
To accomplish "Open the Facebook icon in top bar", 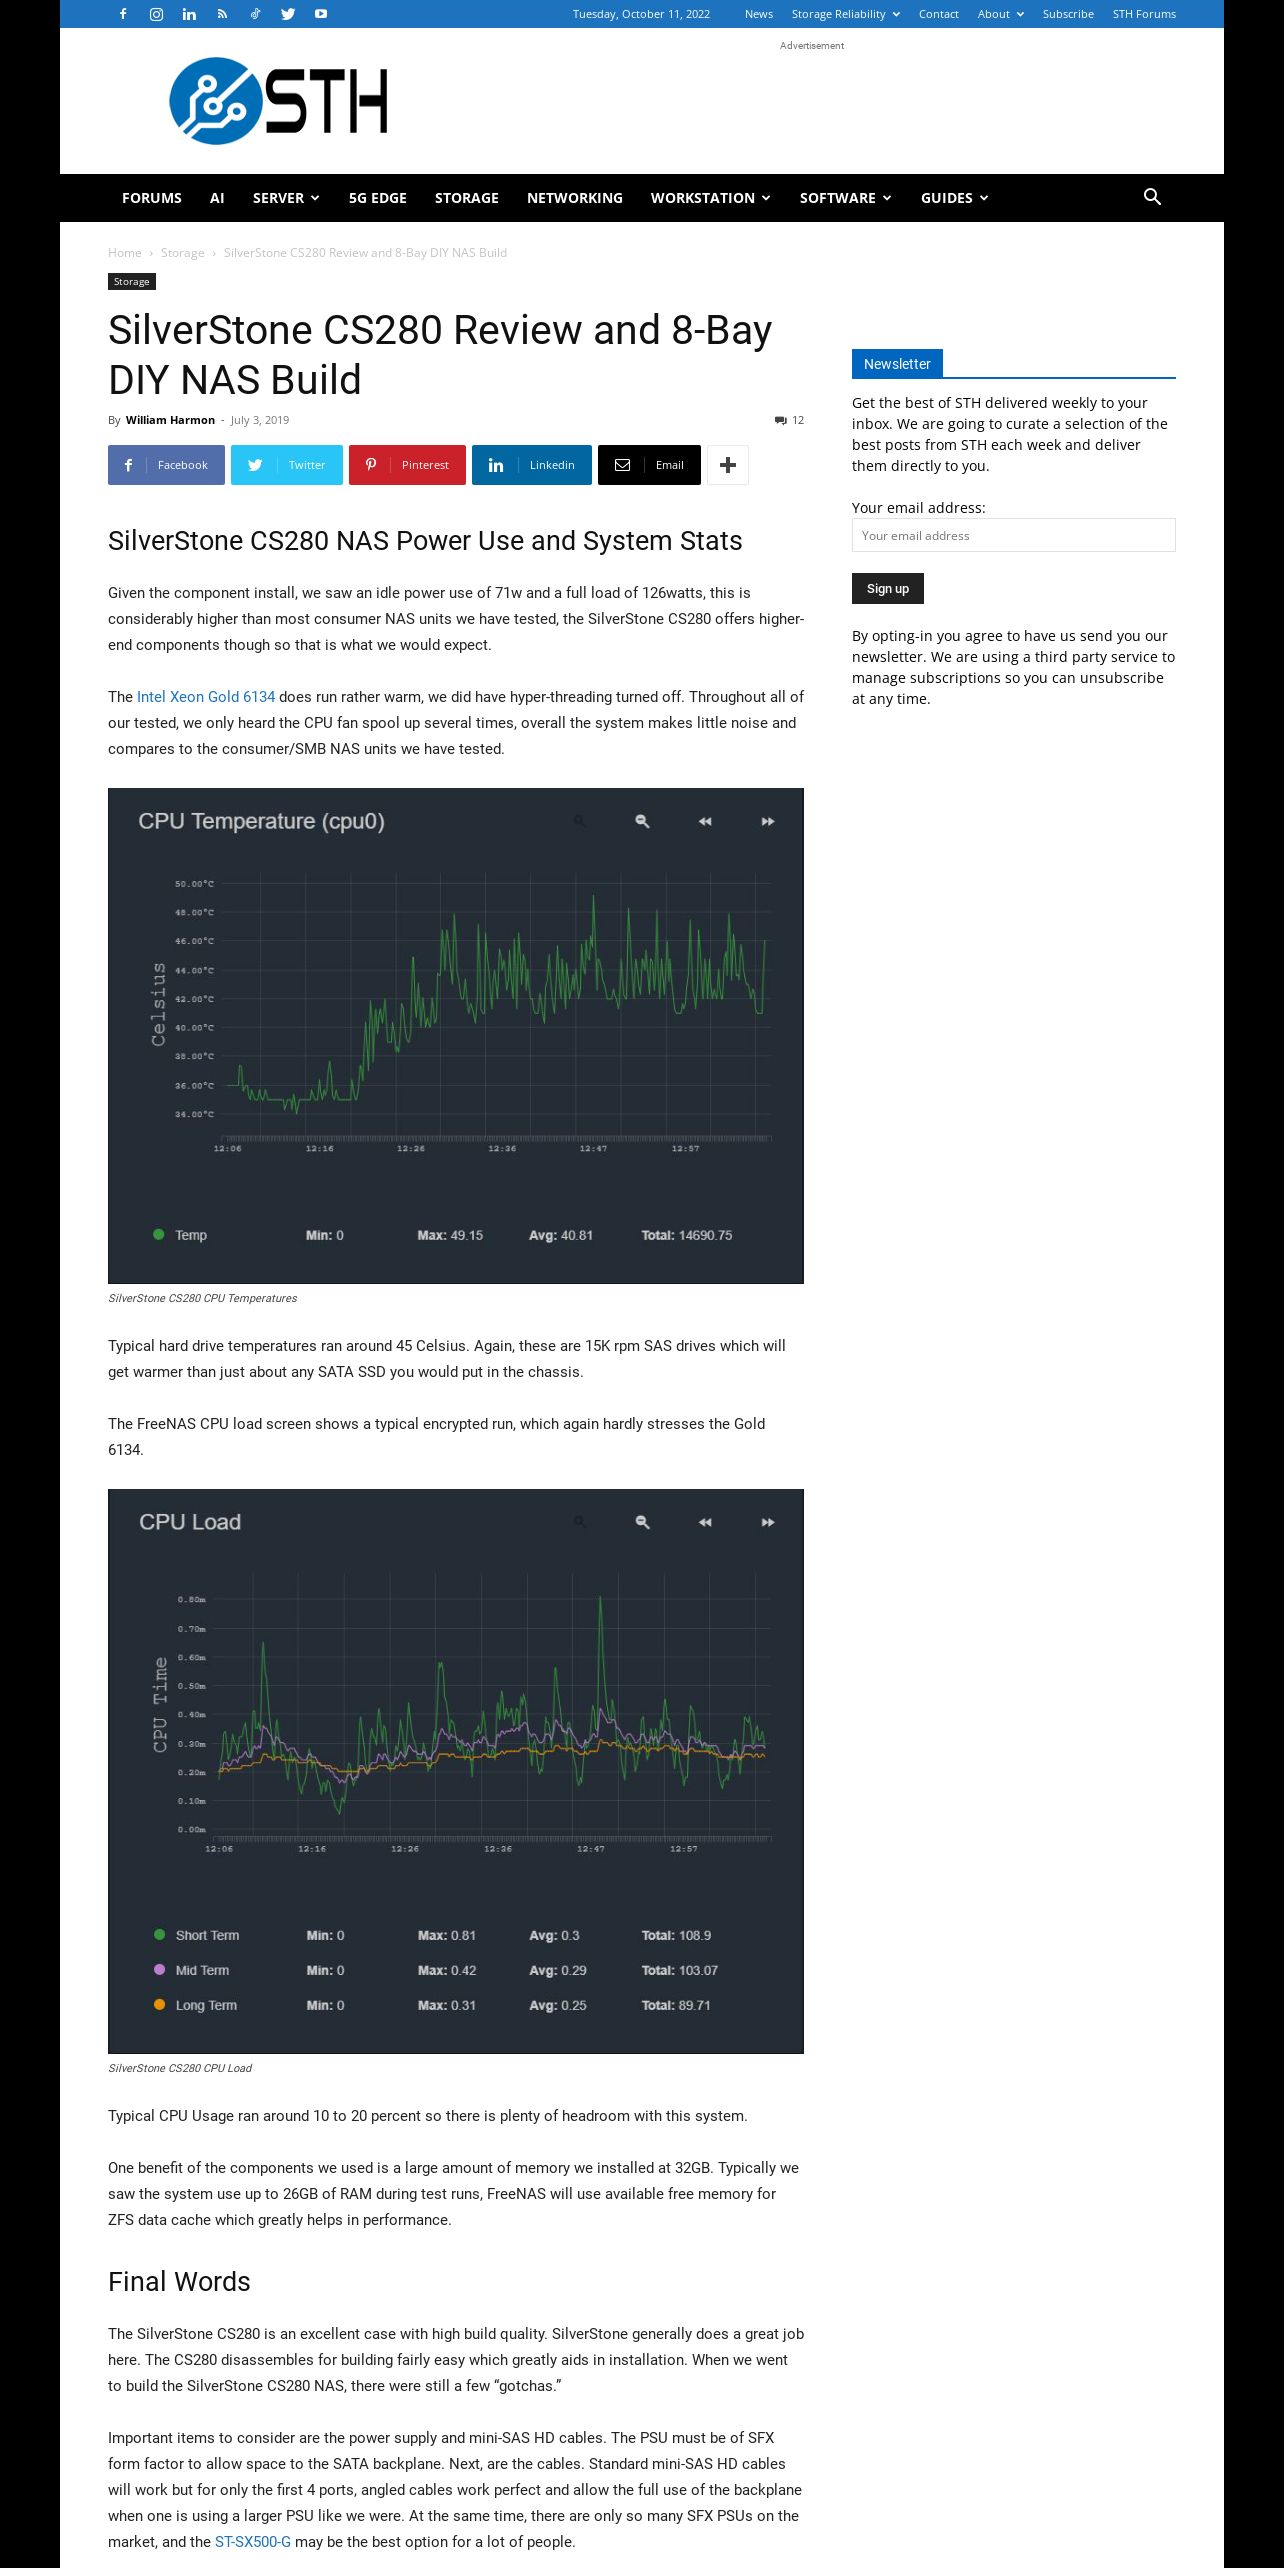I will 123,14.
